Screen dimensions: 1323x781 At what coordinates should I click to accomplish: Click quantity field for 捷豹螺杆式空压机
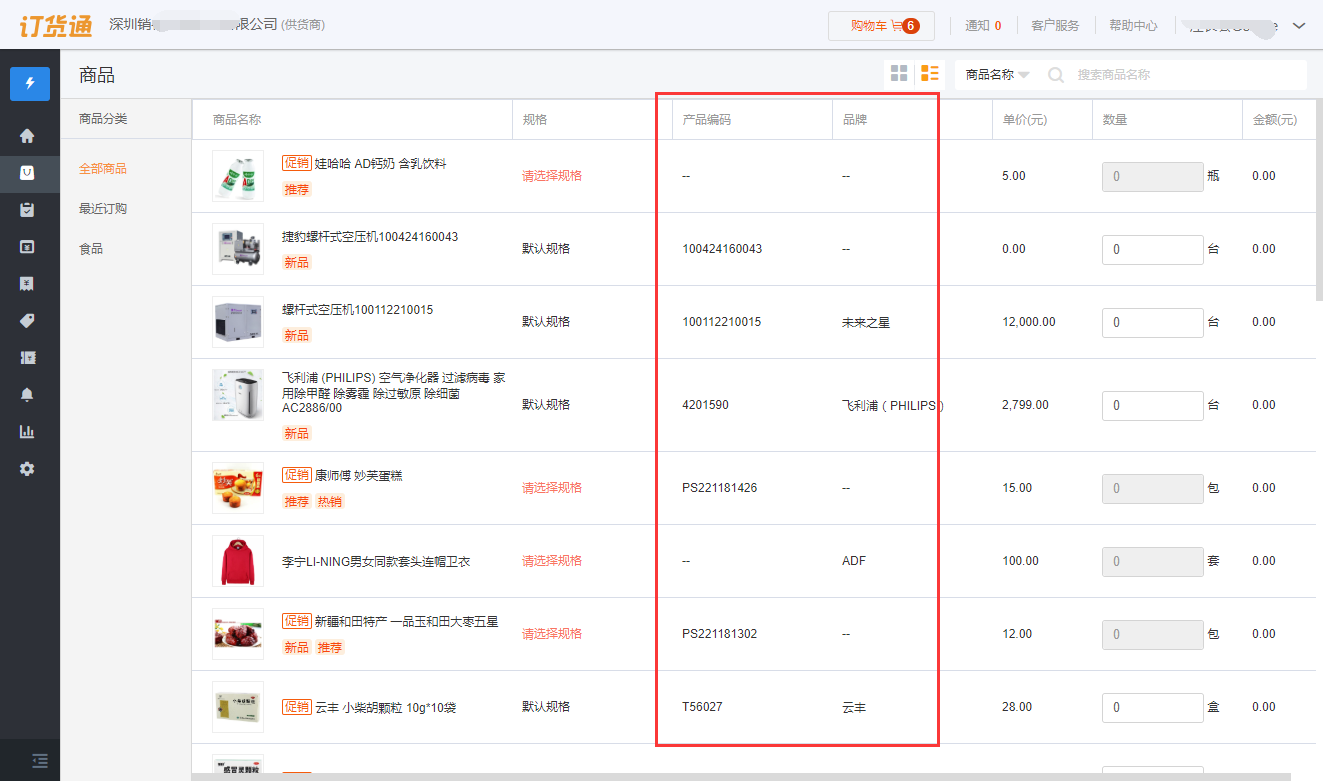click(1152, 250)
